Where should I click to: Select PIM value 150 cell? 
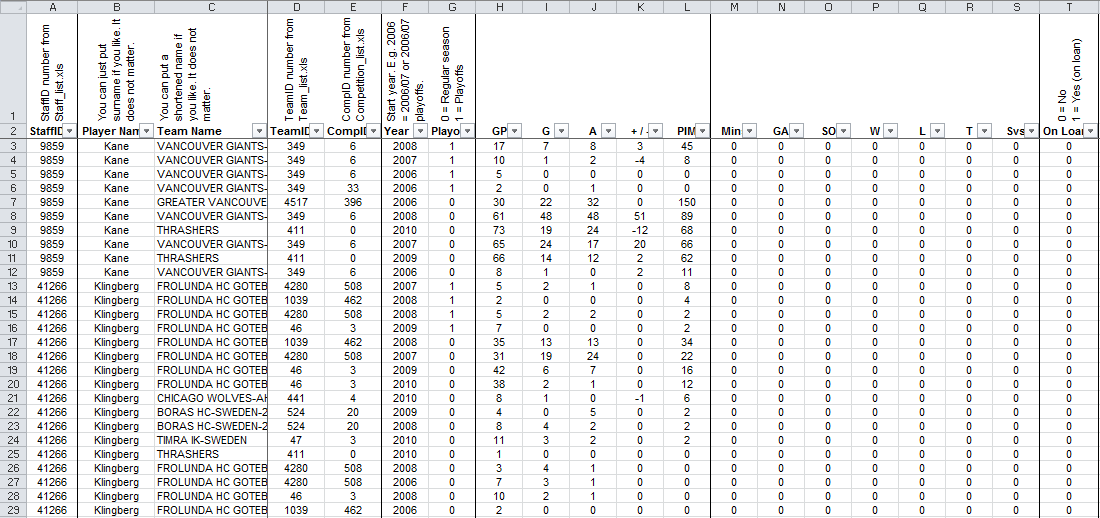pyautogui.click(x=687, y=202)
